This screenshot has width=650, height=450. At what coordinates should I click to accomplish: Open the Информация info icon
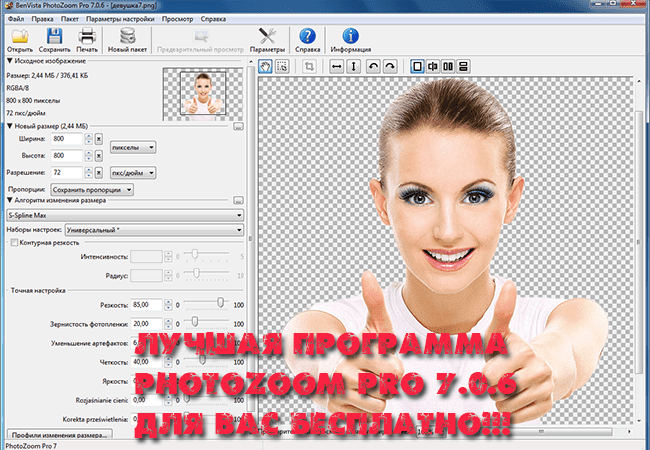351,36
